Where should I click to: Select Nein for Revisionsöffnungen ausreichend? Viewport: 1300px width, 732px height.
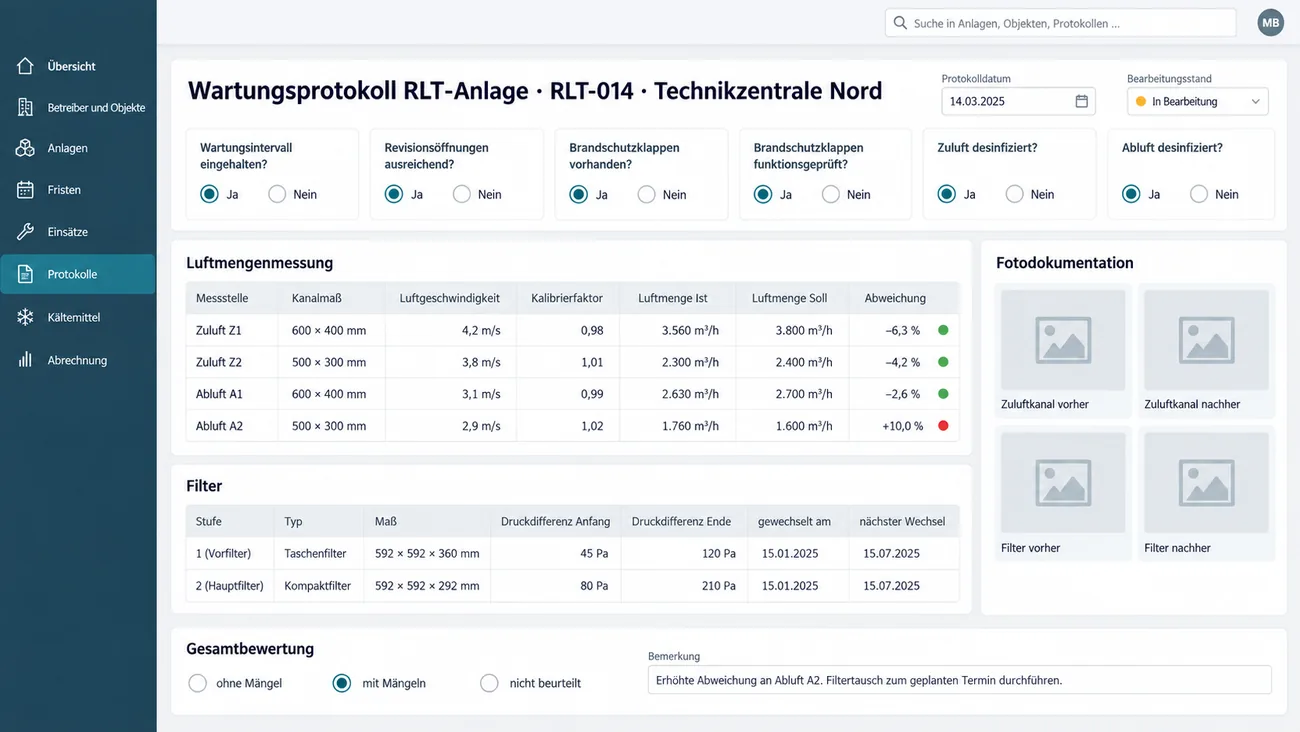461,194
